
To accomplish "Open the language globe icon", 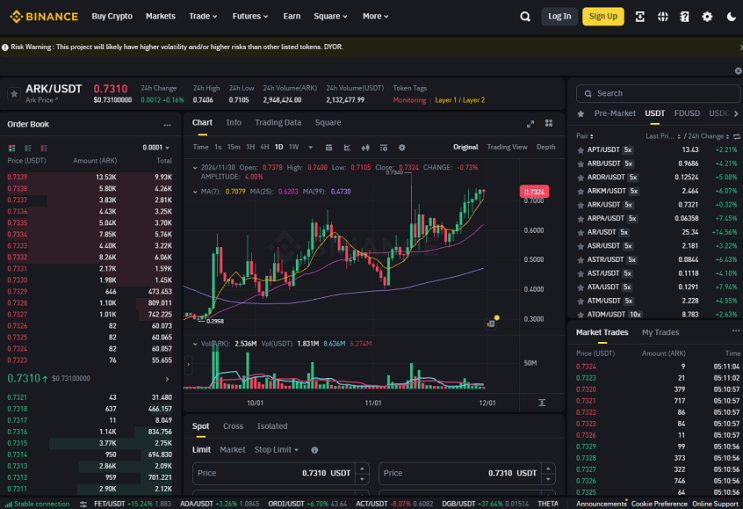I will point(662,17).
